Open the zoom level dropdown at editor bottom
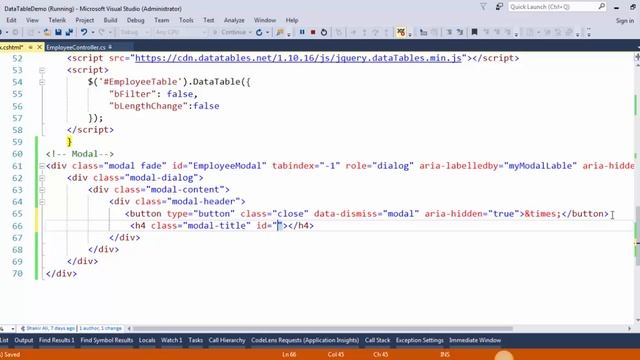Viewport: 640px width, 360px height. (13, 328)
